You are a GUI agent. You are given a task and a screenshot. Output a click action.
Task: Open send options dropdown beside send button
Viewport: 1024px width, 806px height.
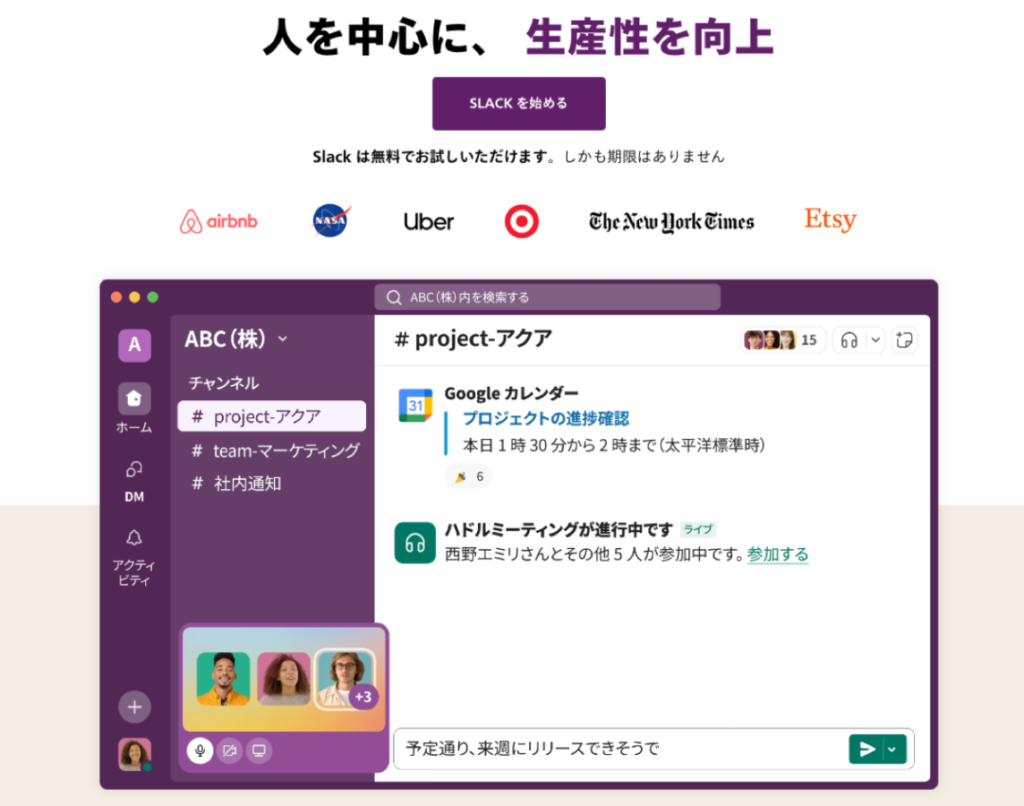tap(893, 749)
